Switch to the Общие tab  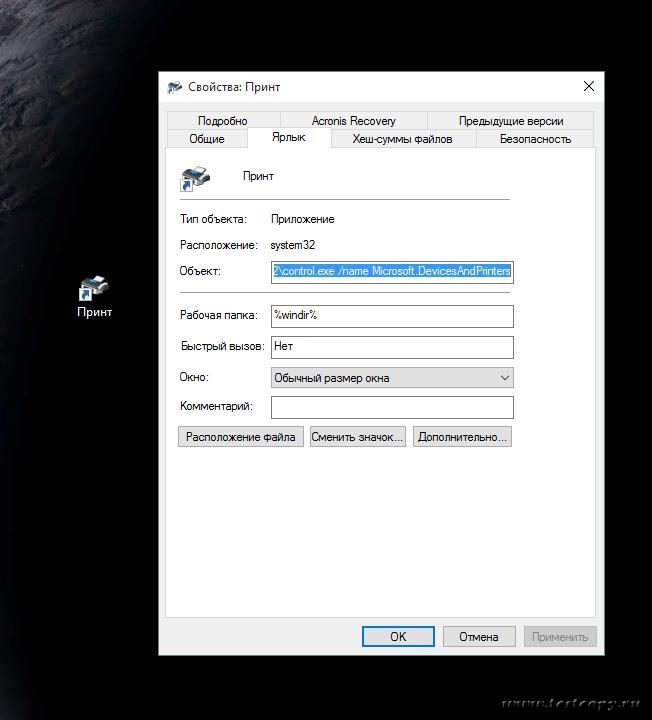(206, 139)
